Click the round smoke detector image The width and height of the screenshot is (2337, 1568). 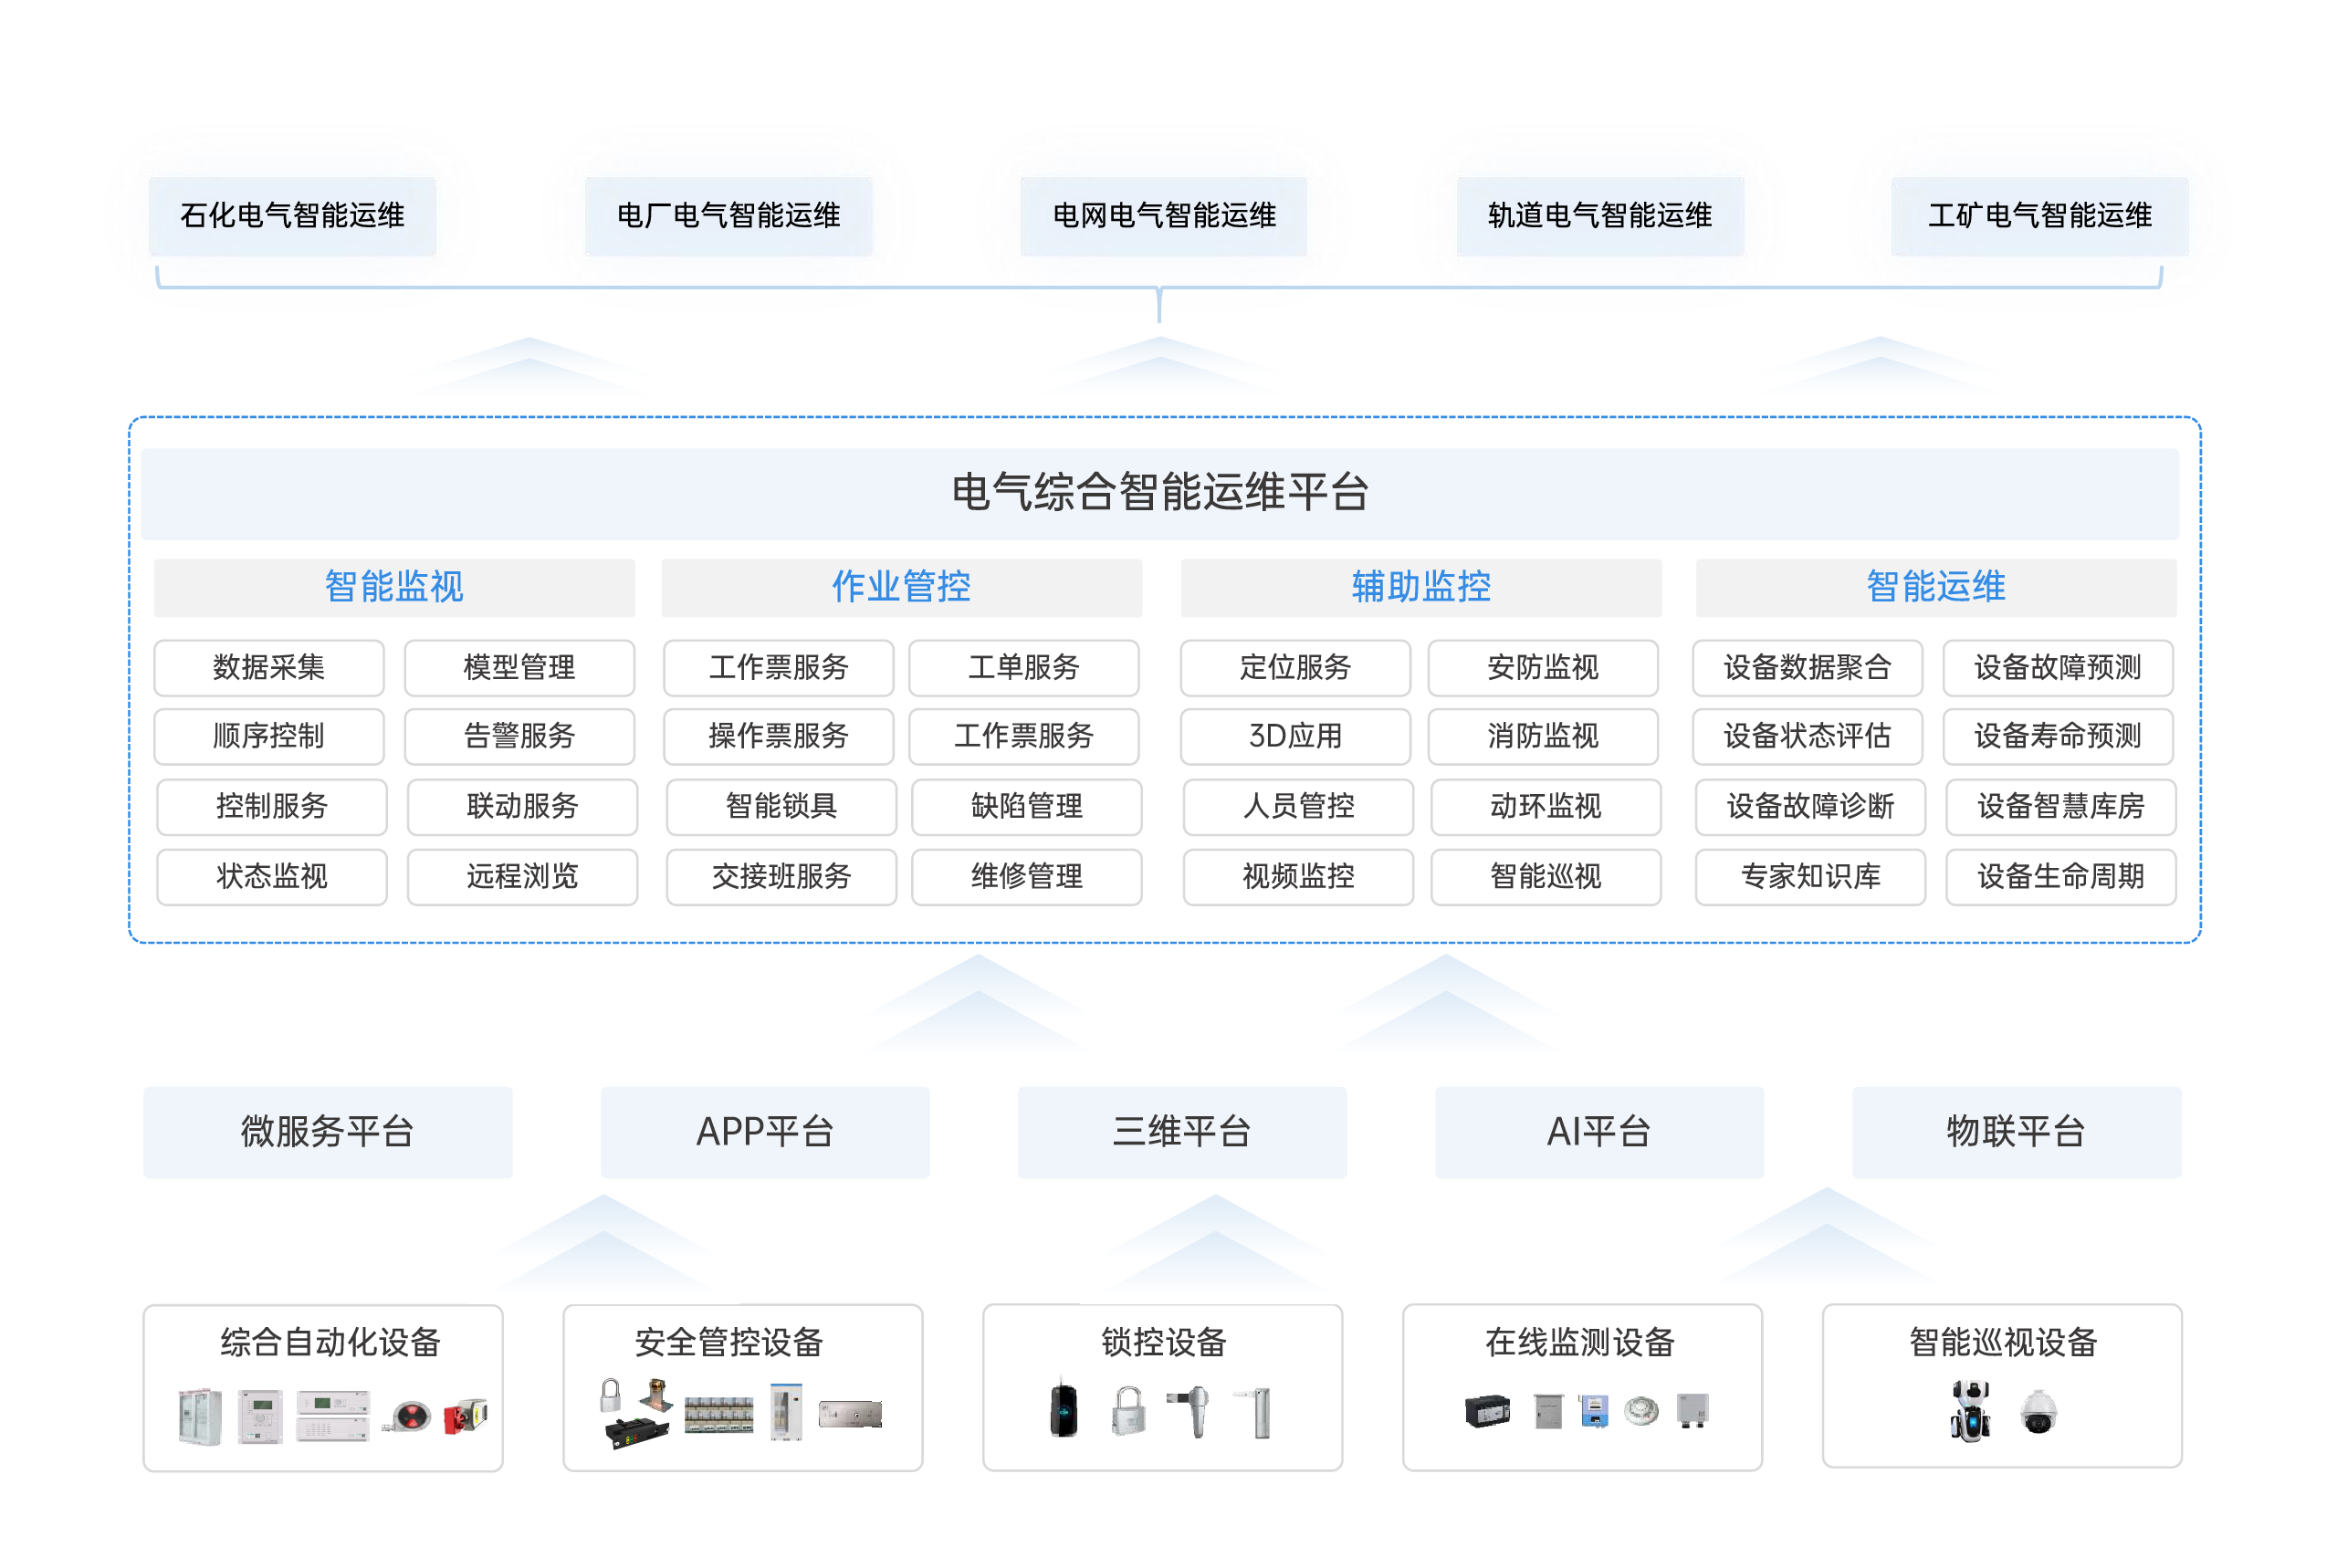[1641, 1410]
